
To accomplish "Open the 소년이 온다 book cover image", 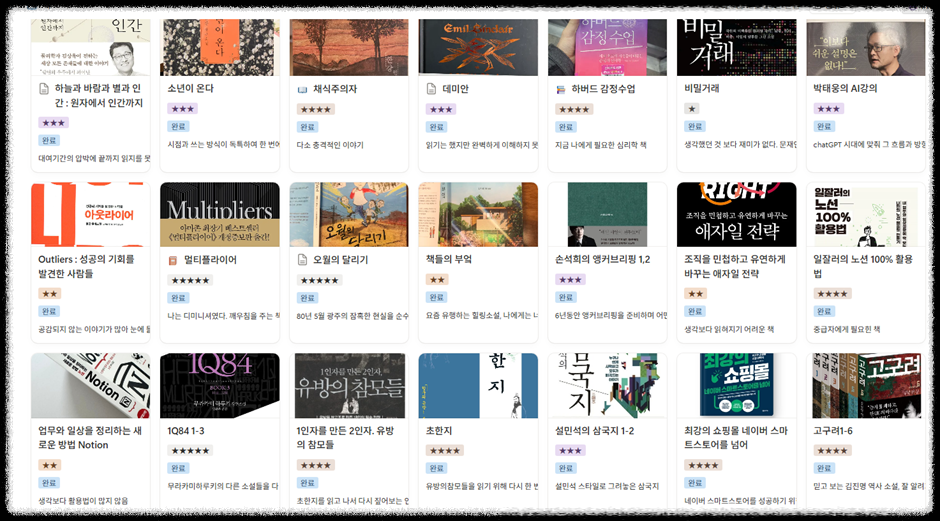I will click(x=219, y=47).
